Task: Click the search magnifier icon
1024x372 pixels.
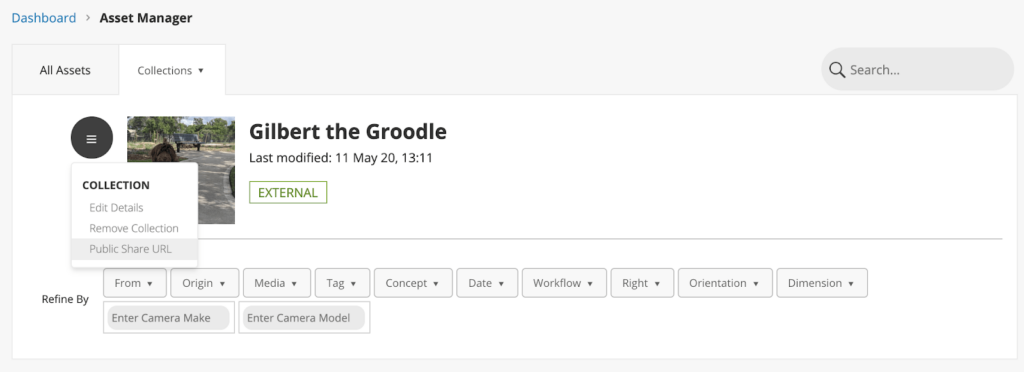Action: pos(837,70)
